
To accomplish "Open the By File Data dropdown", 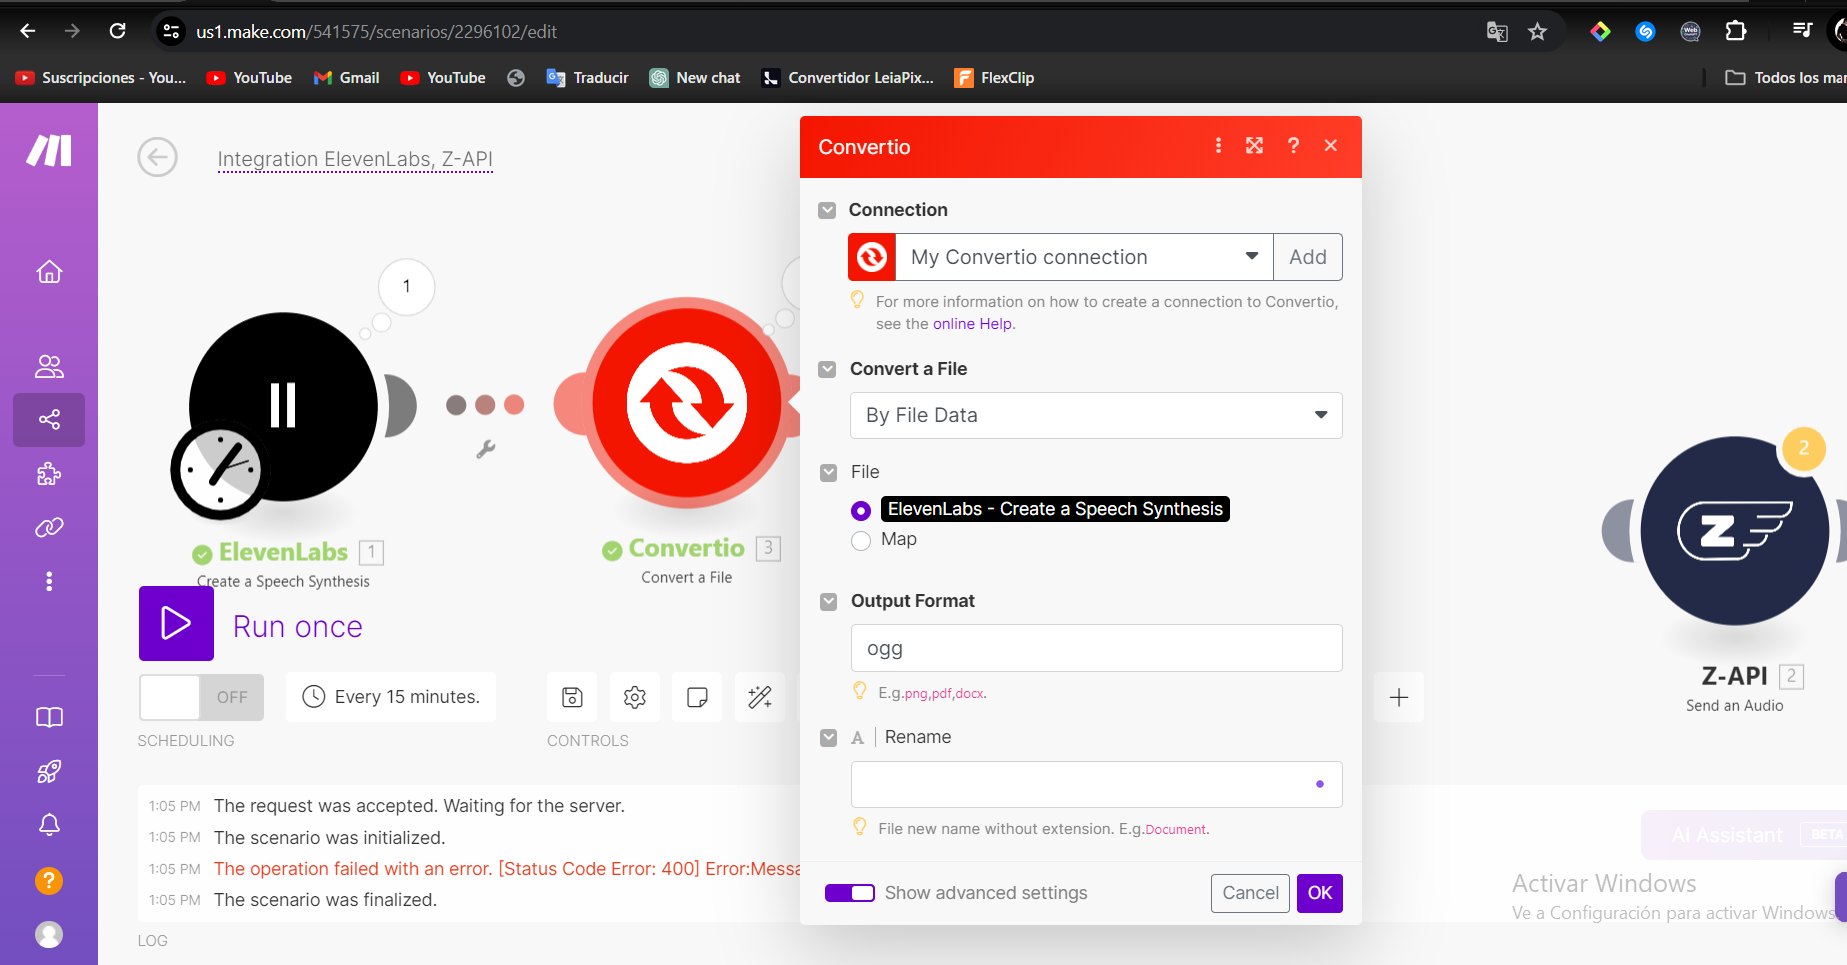I will [x=1096, y=415].
